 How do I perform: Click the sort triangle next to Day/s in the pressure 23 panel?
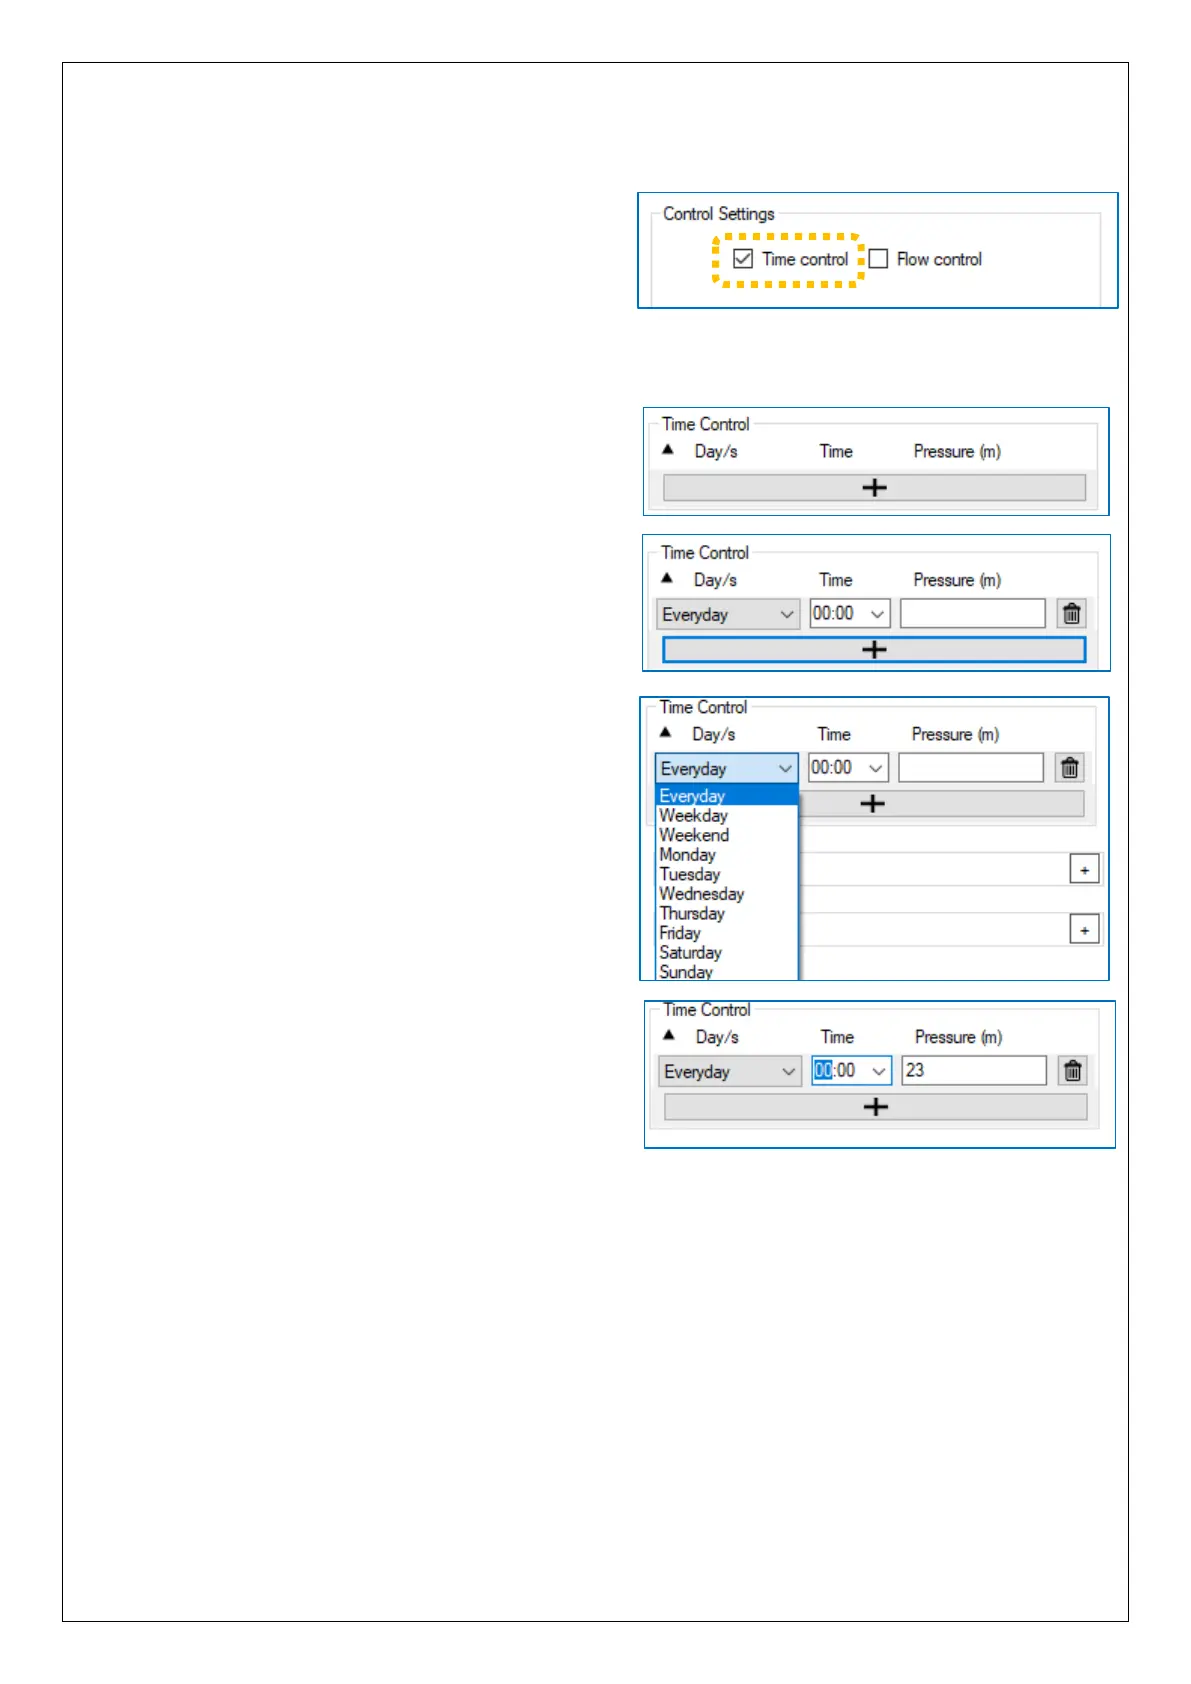(669, 1035)
